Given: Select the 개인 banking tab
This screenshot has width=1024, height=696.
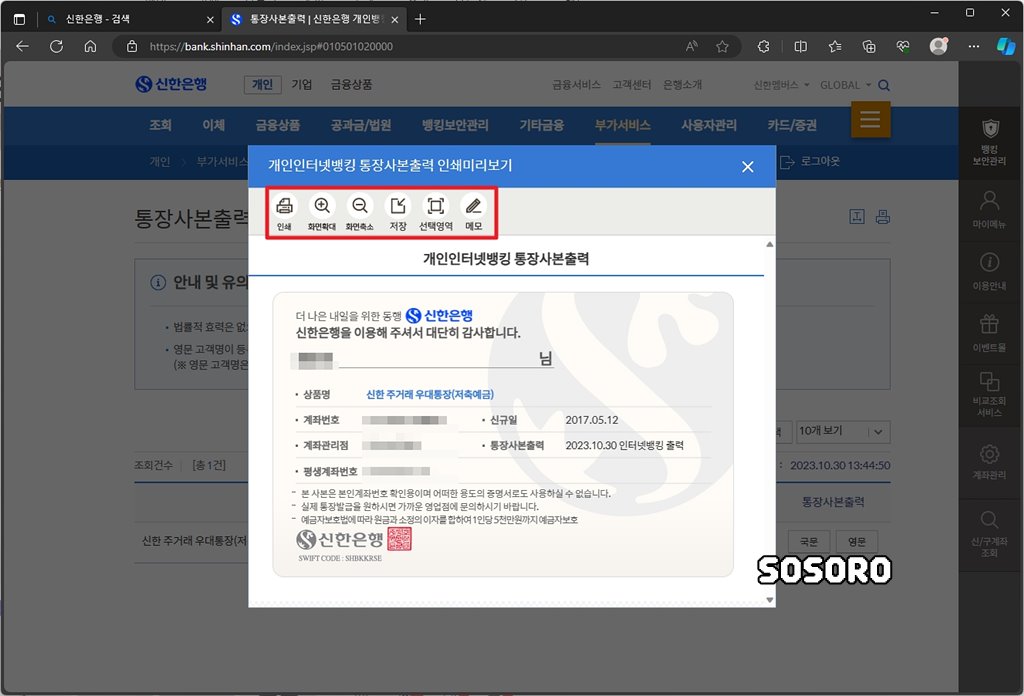Looking at the screenshot, I should pyautogui.click(x=263, y=84).
